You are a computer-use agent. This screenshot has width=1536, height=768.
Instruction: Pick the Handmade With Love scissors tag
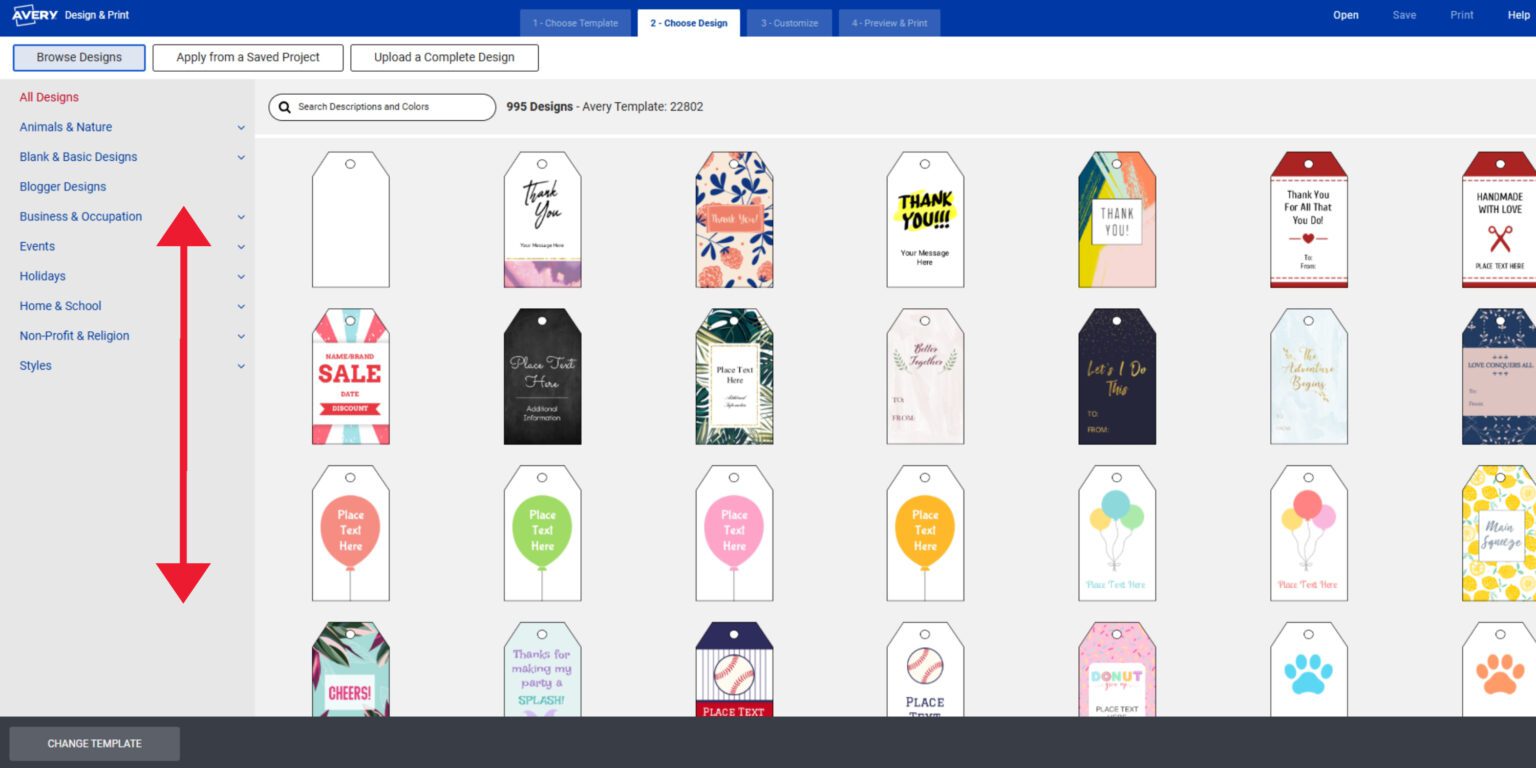[1498, 220]
